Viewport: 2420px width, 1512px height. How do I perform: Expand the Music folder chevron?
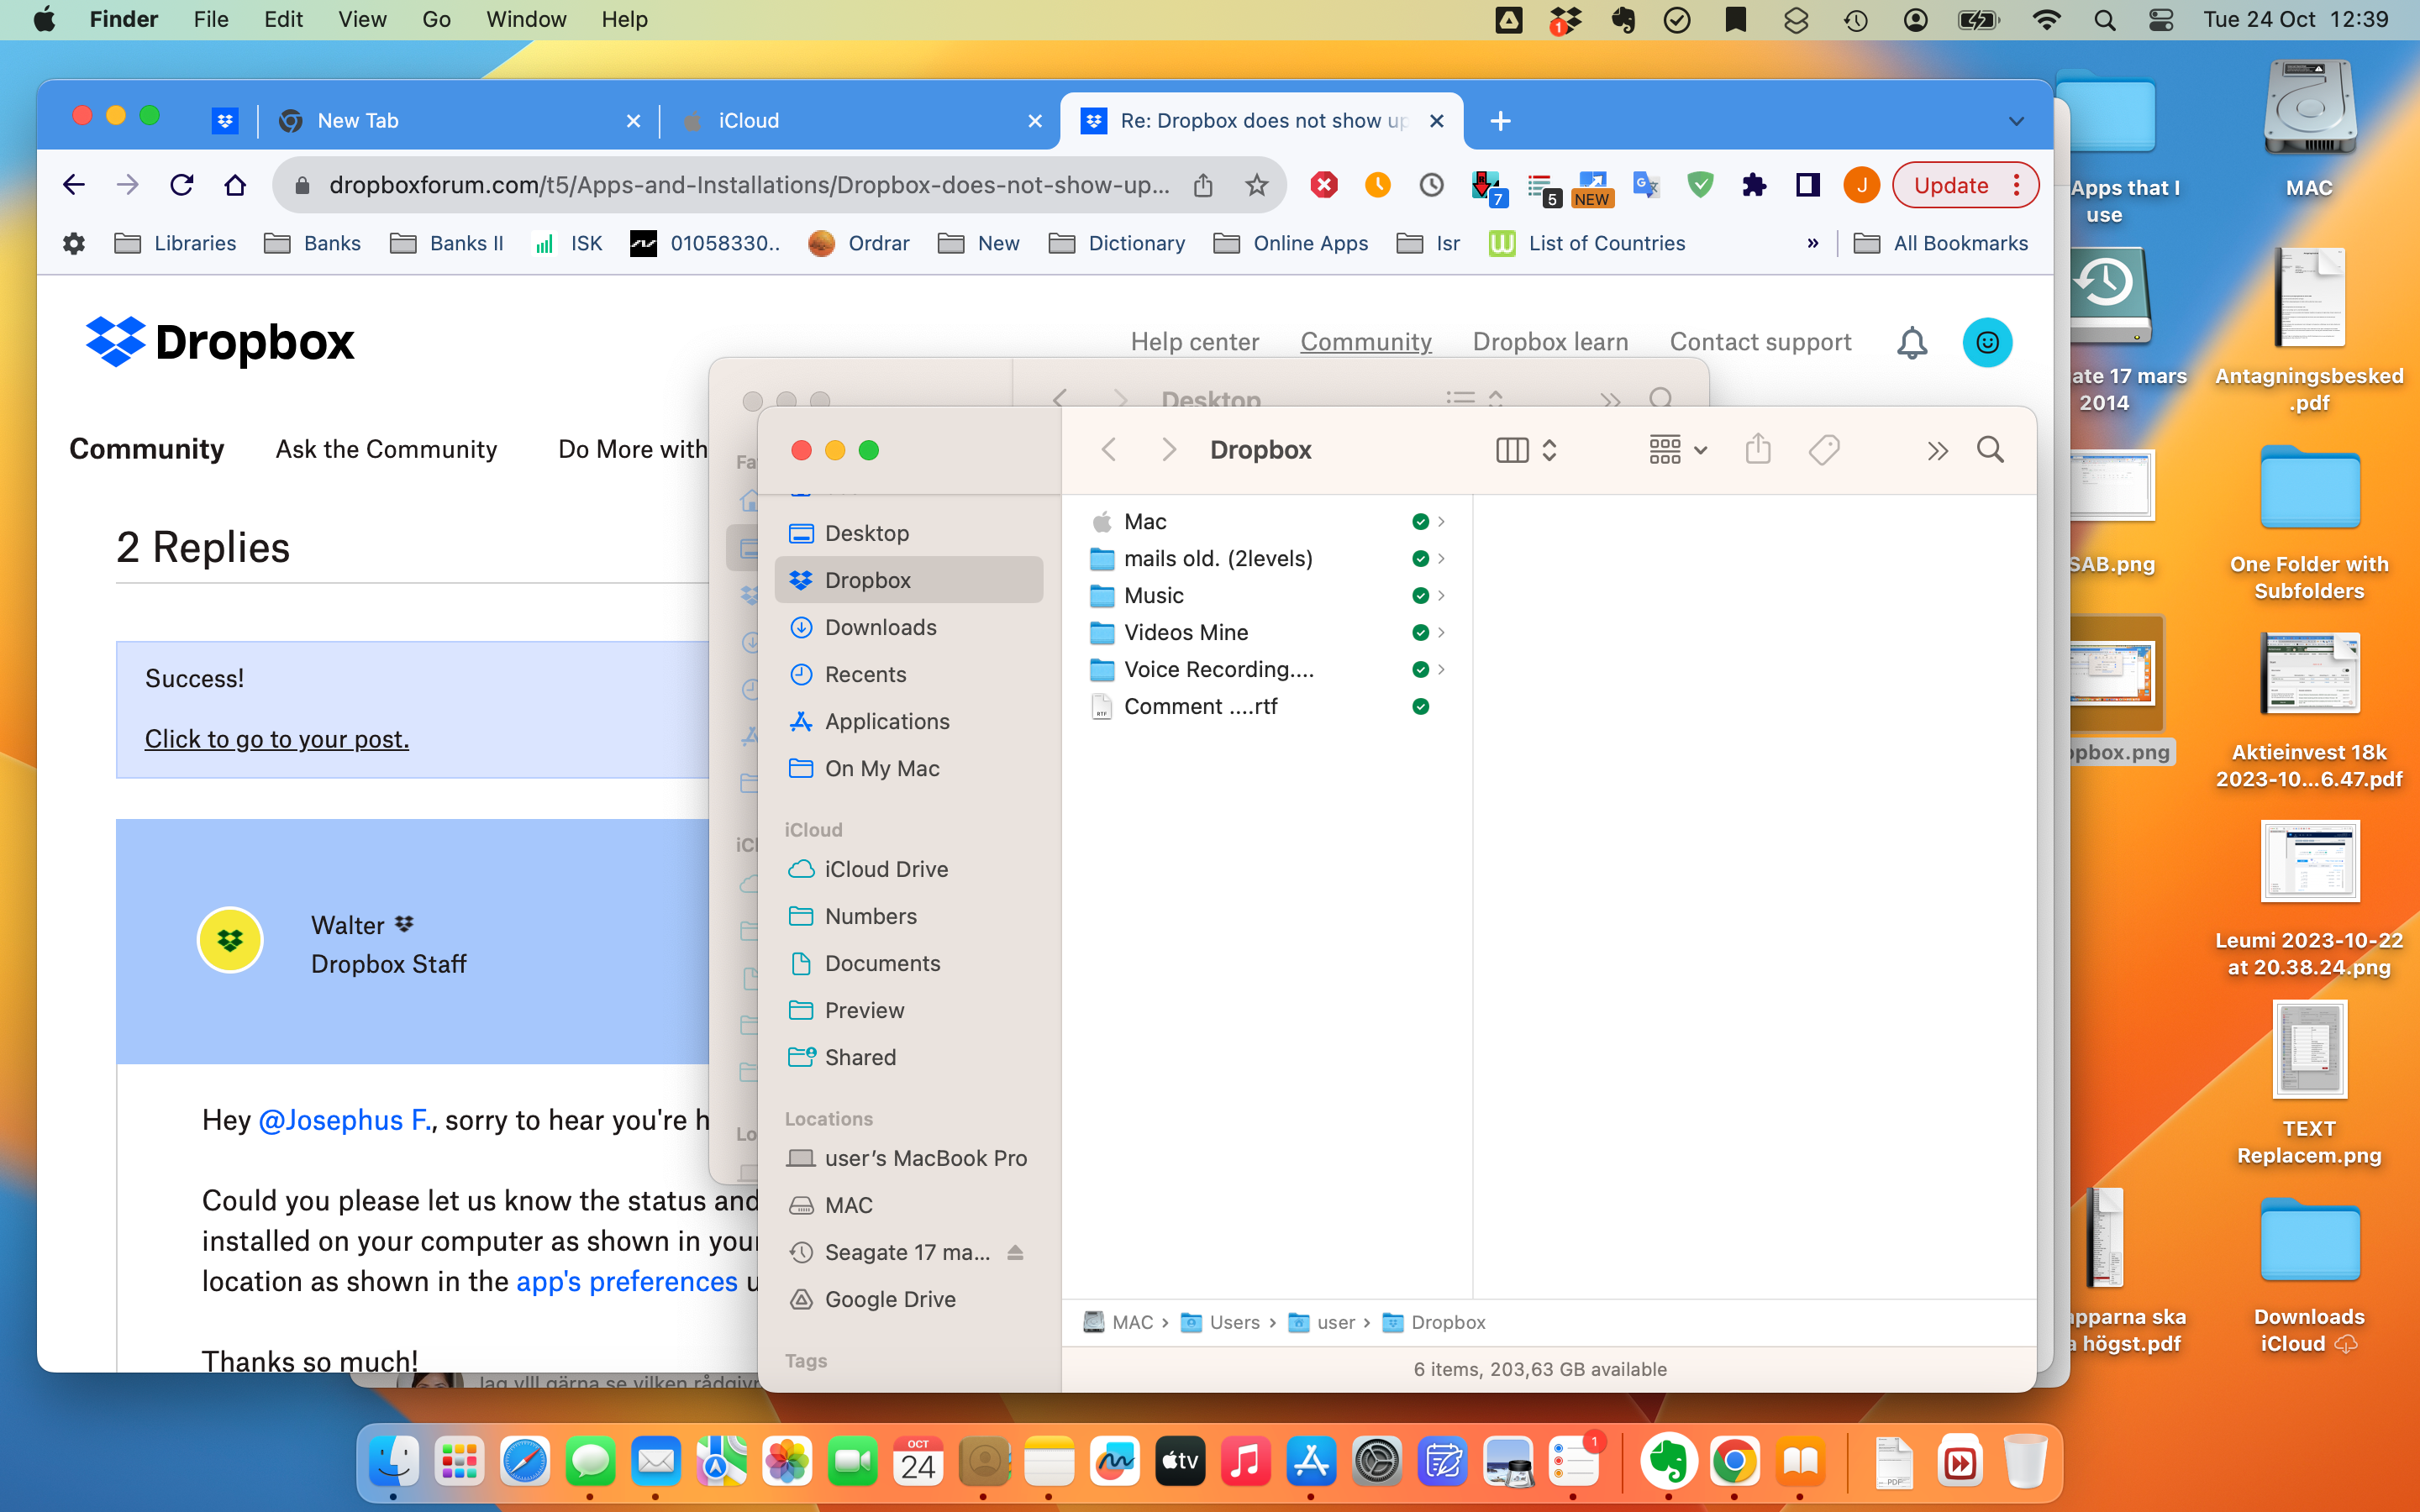pos(1441,596)
